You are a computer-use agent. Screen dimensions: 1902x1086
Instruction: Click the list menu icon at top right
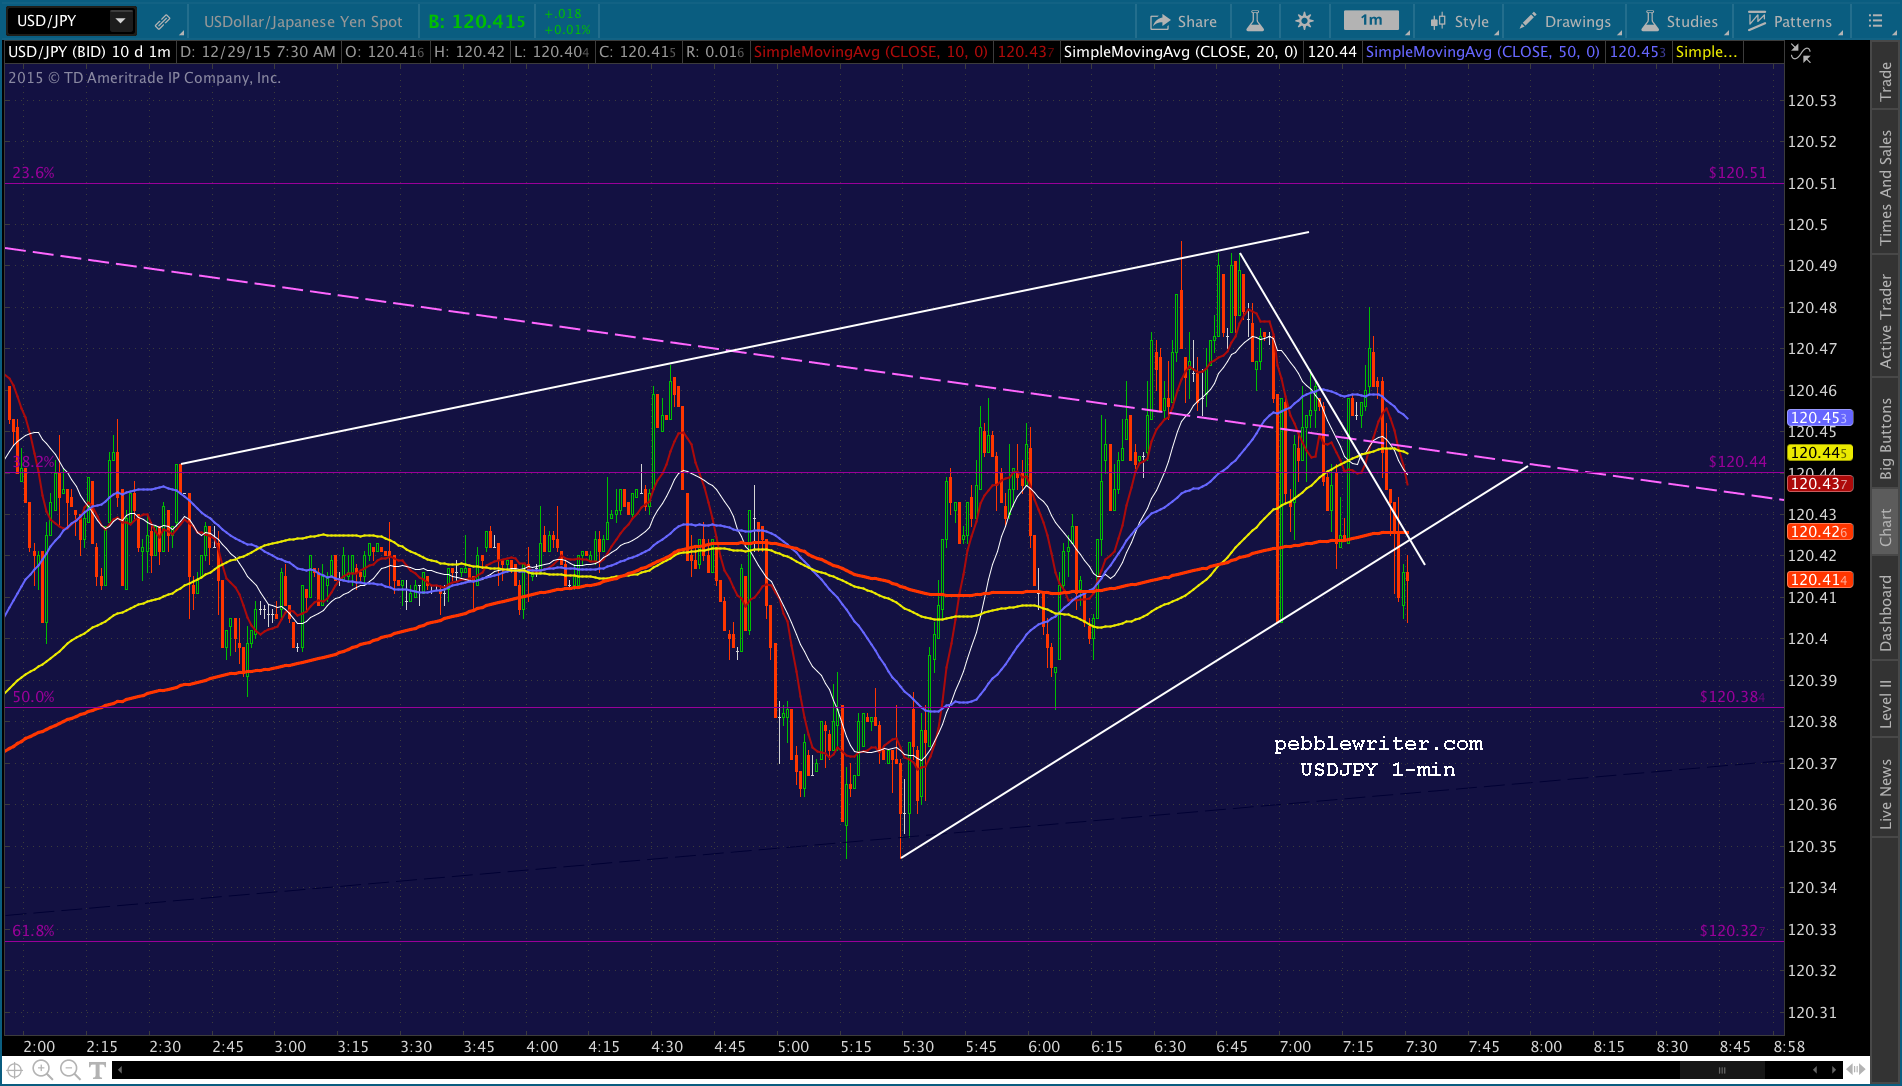(x=1875, y=21)
